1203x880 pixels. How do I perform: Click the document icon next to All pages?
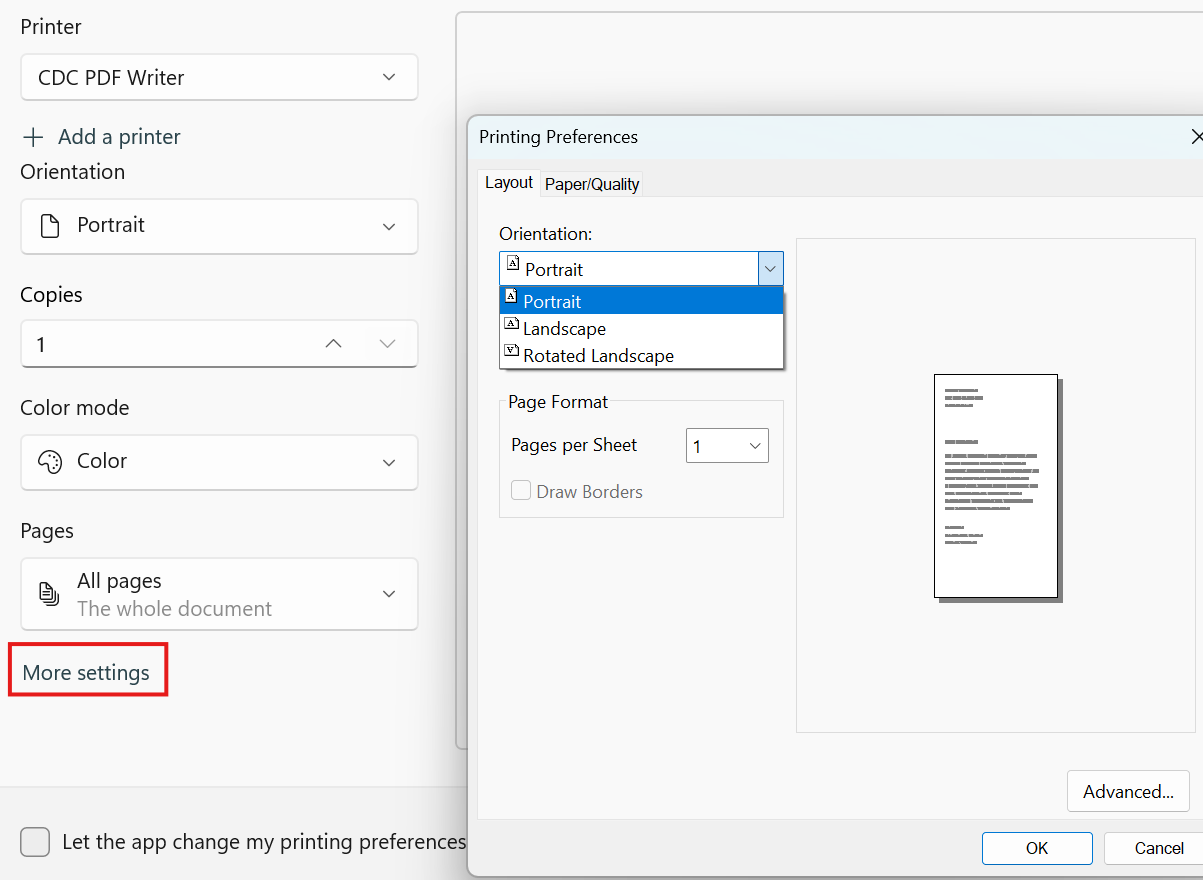coord(49,592)
